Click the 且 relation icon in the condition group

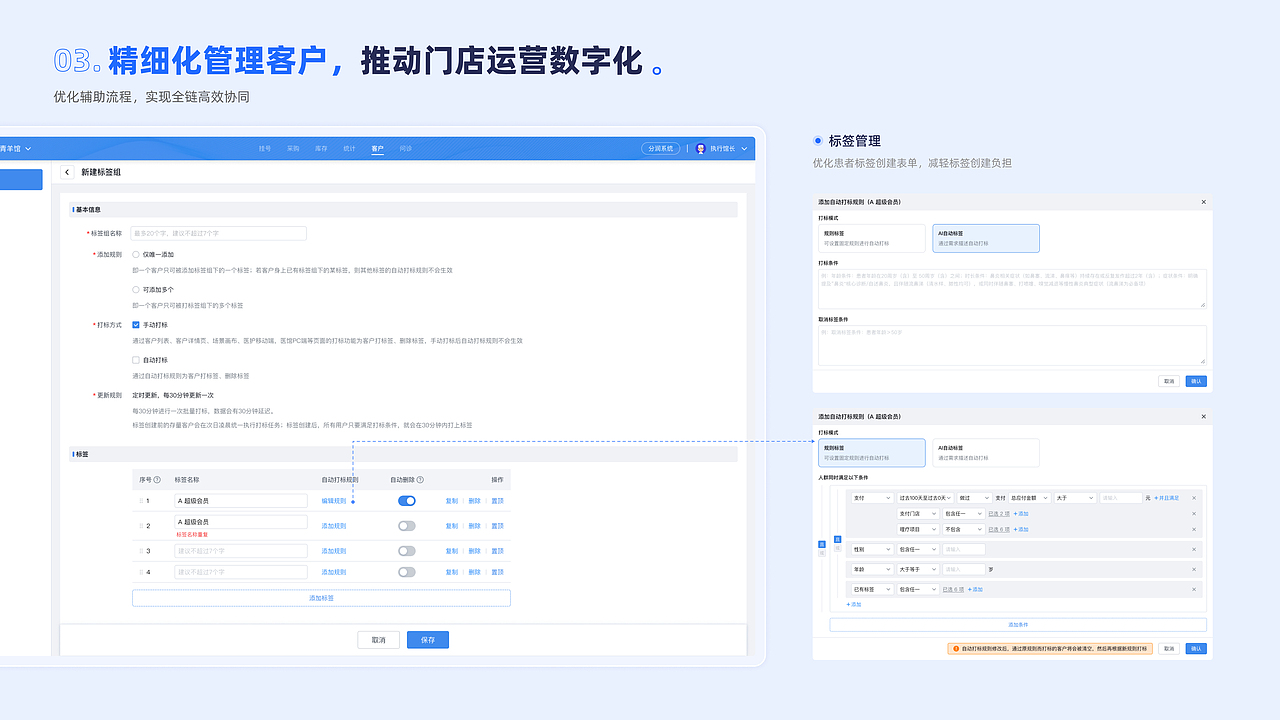click(837, 539)
